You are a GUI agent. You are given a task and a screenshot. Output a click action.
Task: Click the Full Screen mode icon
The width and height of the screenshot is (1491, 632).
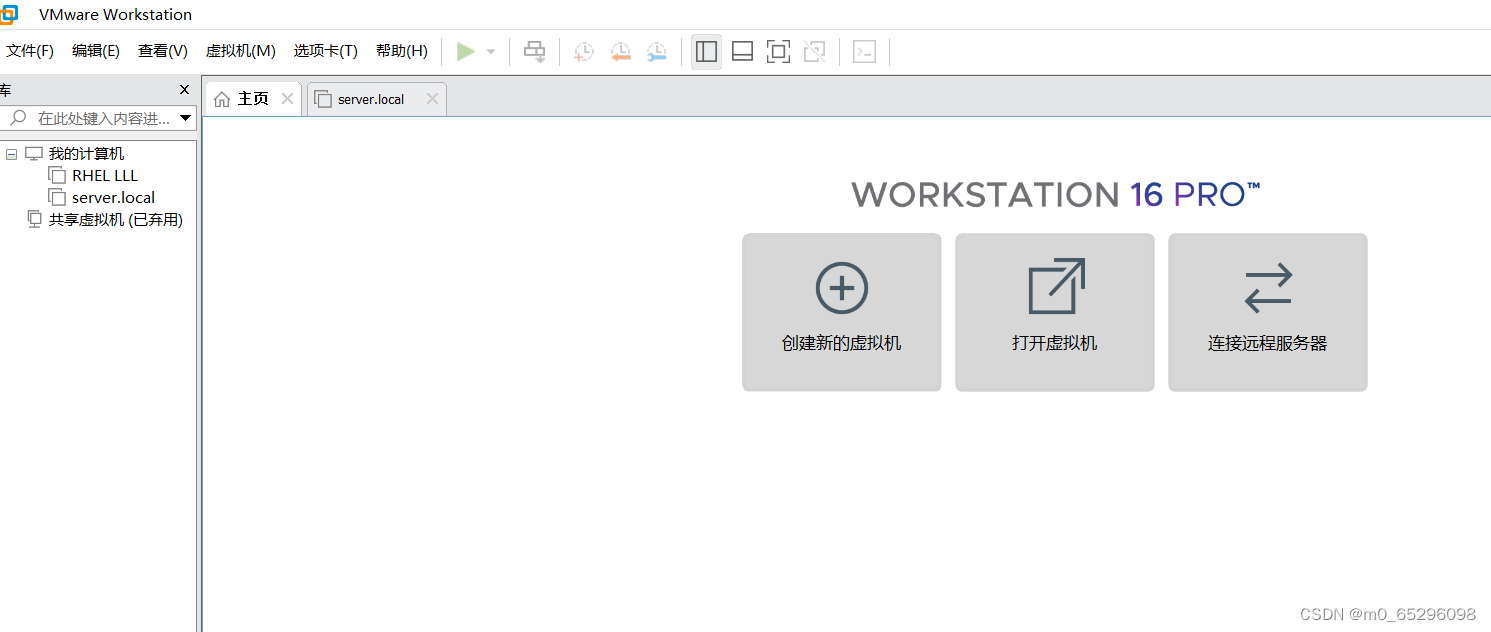778,52
